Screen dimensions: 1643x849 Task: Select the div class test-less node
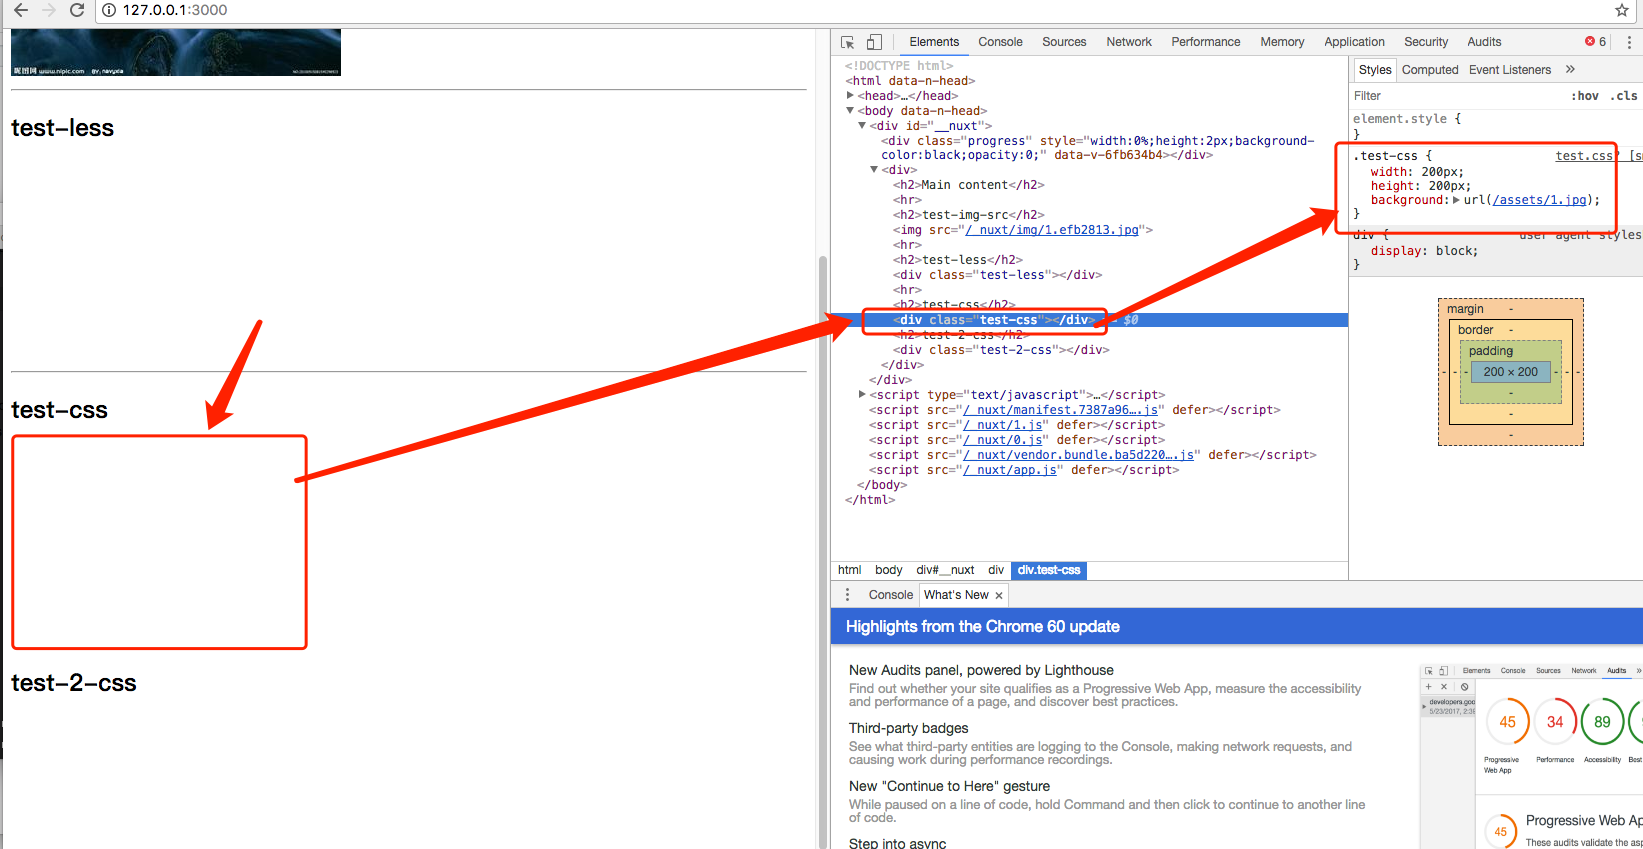pyautogui.click(x=997, y=275)
